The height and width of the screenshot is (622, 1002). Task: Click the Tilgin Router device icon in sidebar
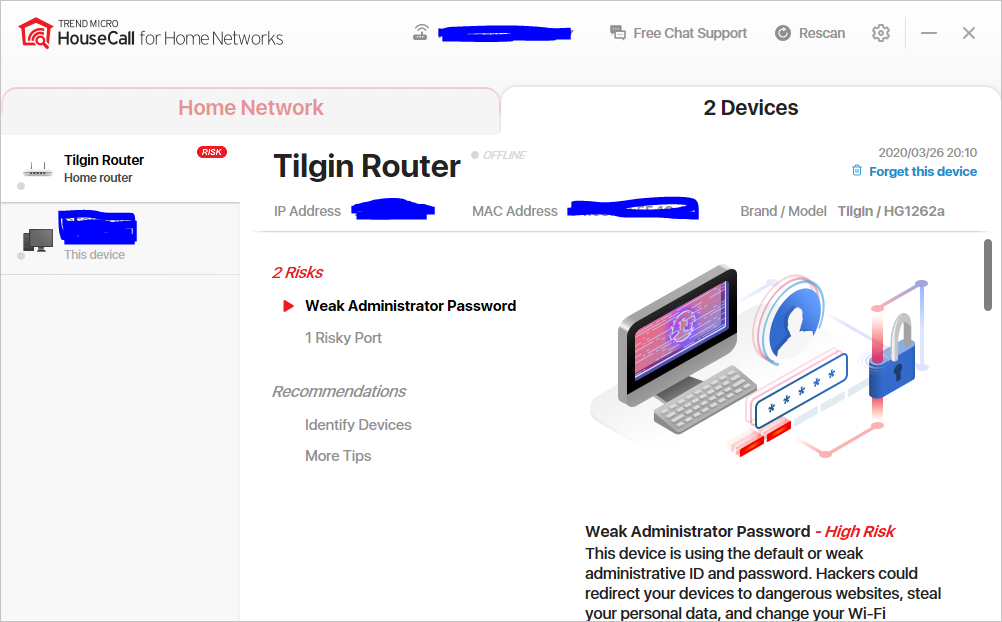37,169
